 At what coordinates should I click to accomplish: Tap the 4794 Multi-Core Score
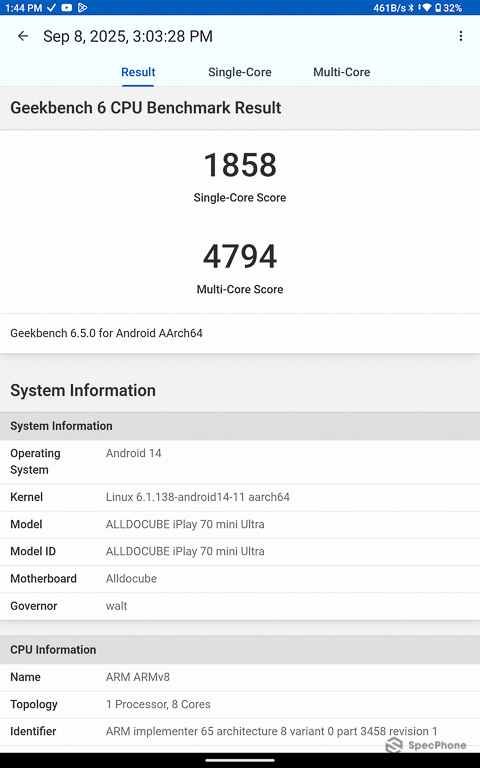[x=240, y=256]
